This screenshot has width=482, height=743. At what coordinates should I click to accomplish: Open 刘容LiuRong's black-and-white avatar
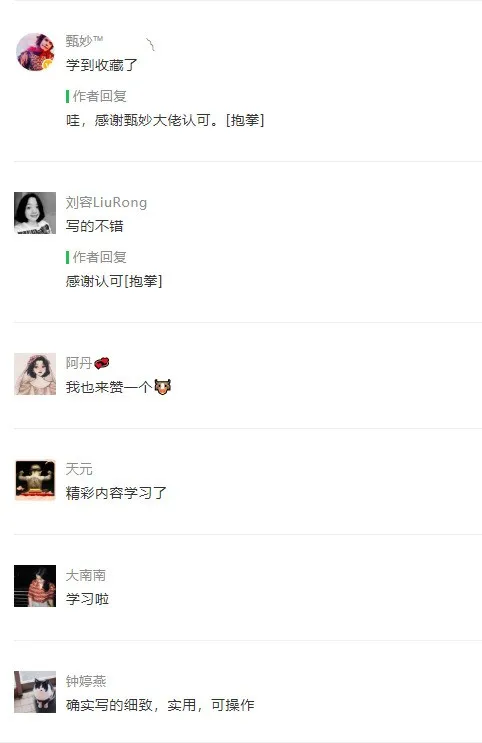point(35,213)
